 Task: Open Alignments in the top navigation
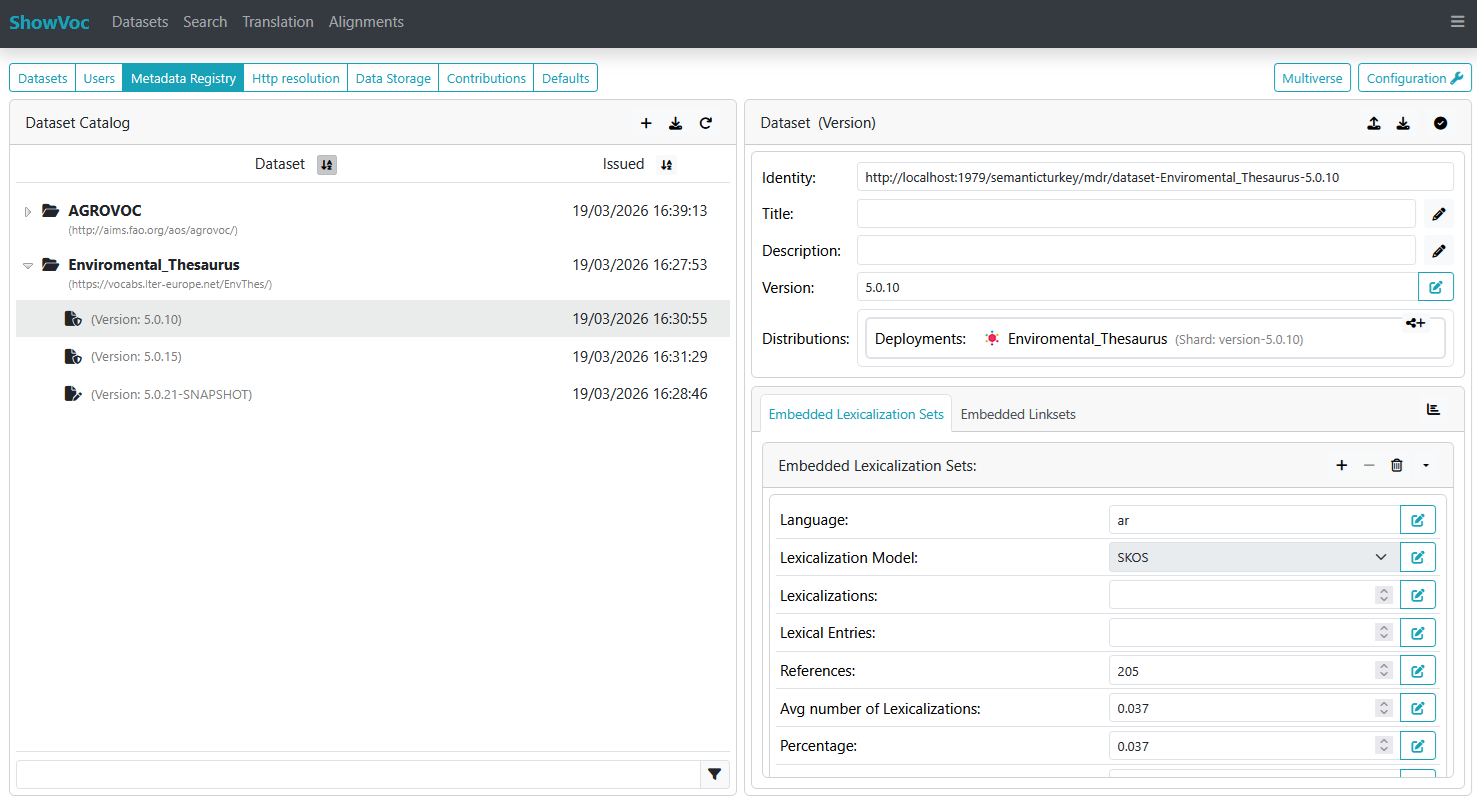[x=366, y=22]
